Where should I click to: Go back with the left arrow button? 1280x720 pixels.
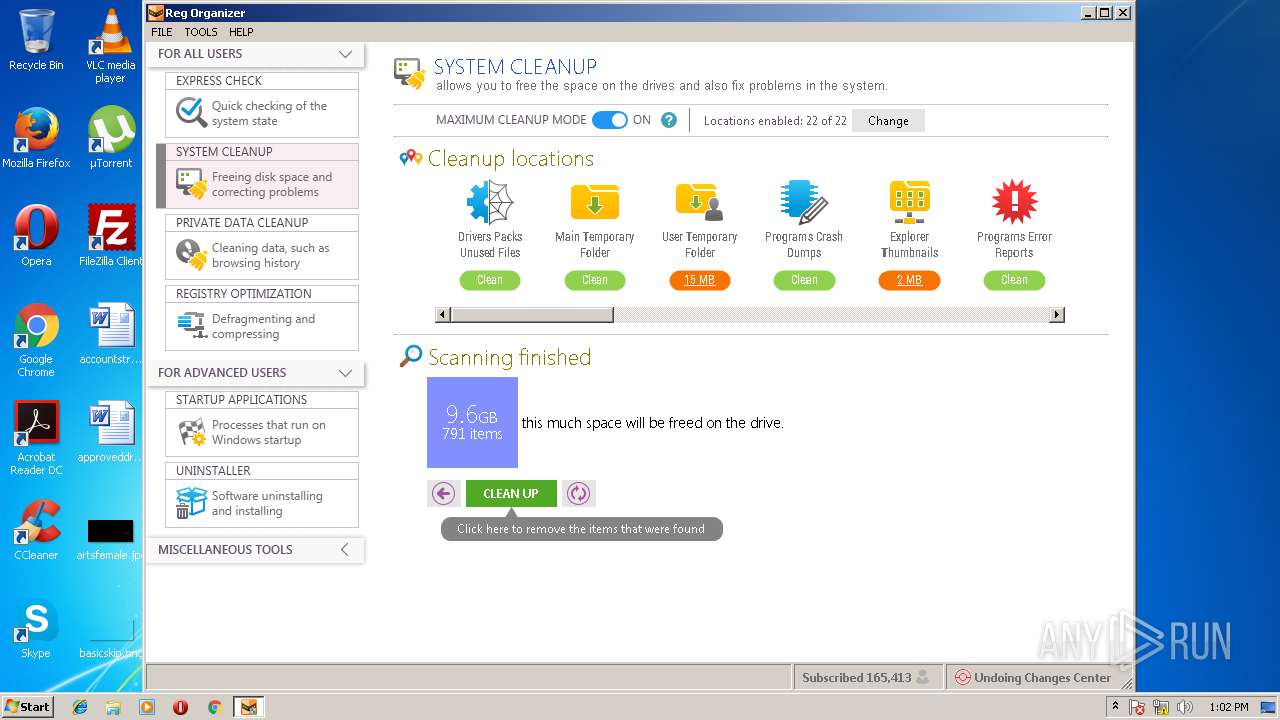click(444, 493)
